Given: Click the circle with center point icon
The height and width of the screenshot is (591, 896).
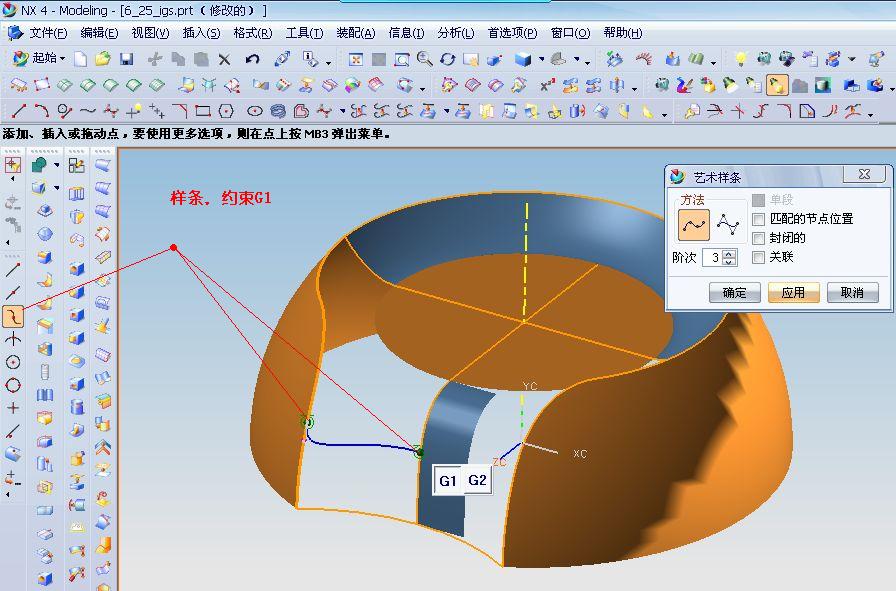Looking at the screenshot, I should click(x=13, y=362).
